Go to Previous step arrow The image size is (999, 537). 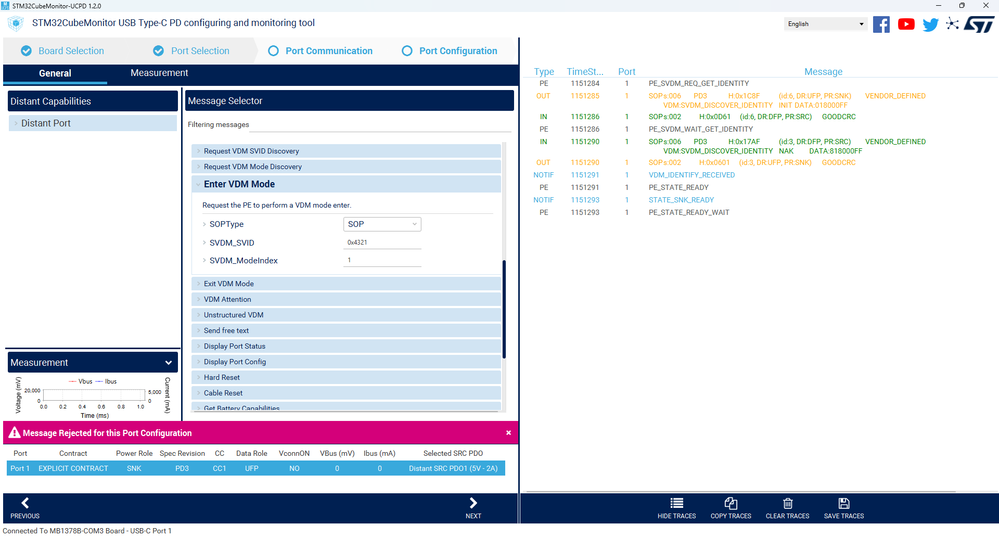(25, 503)
